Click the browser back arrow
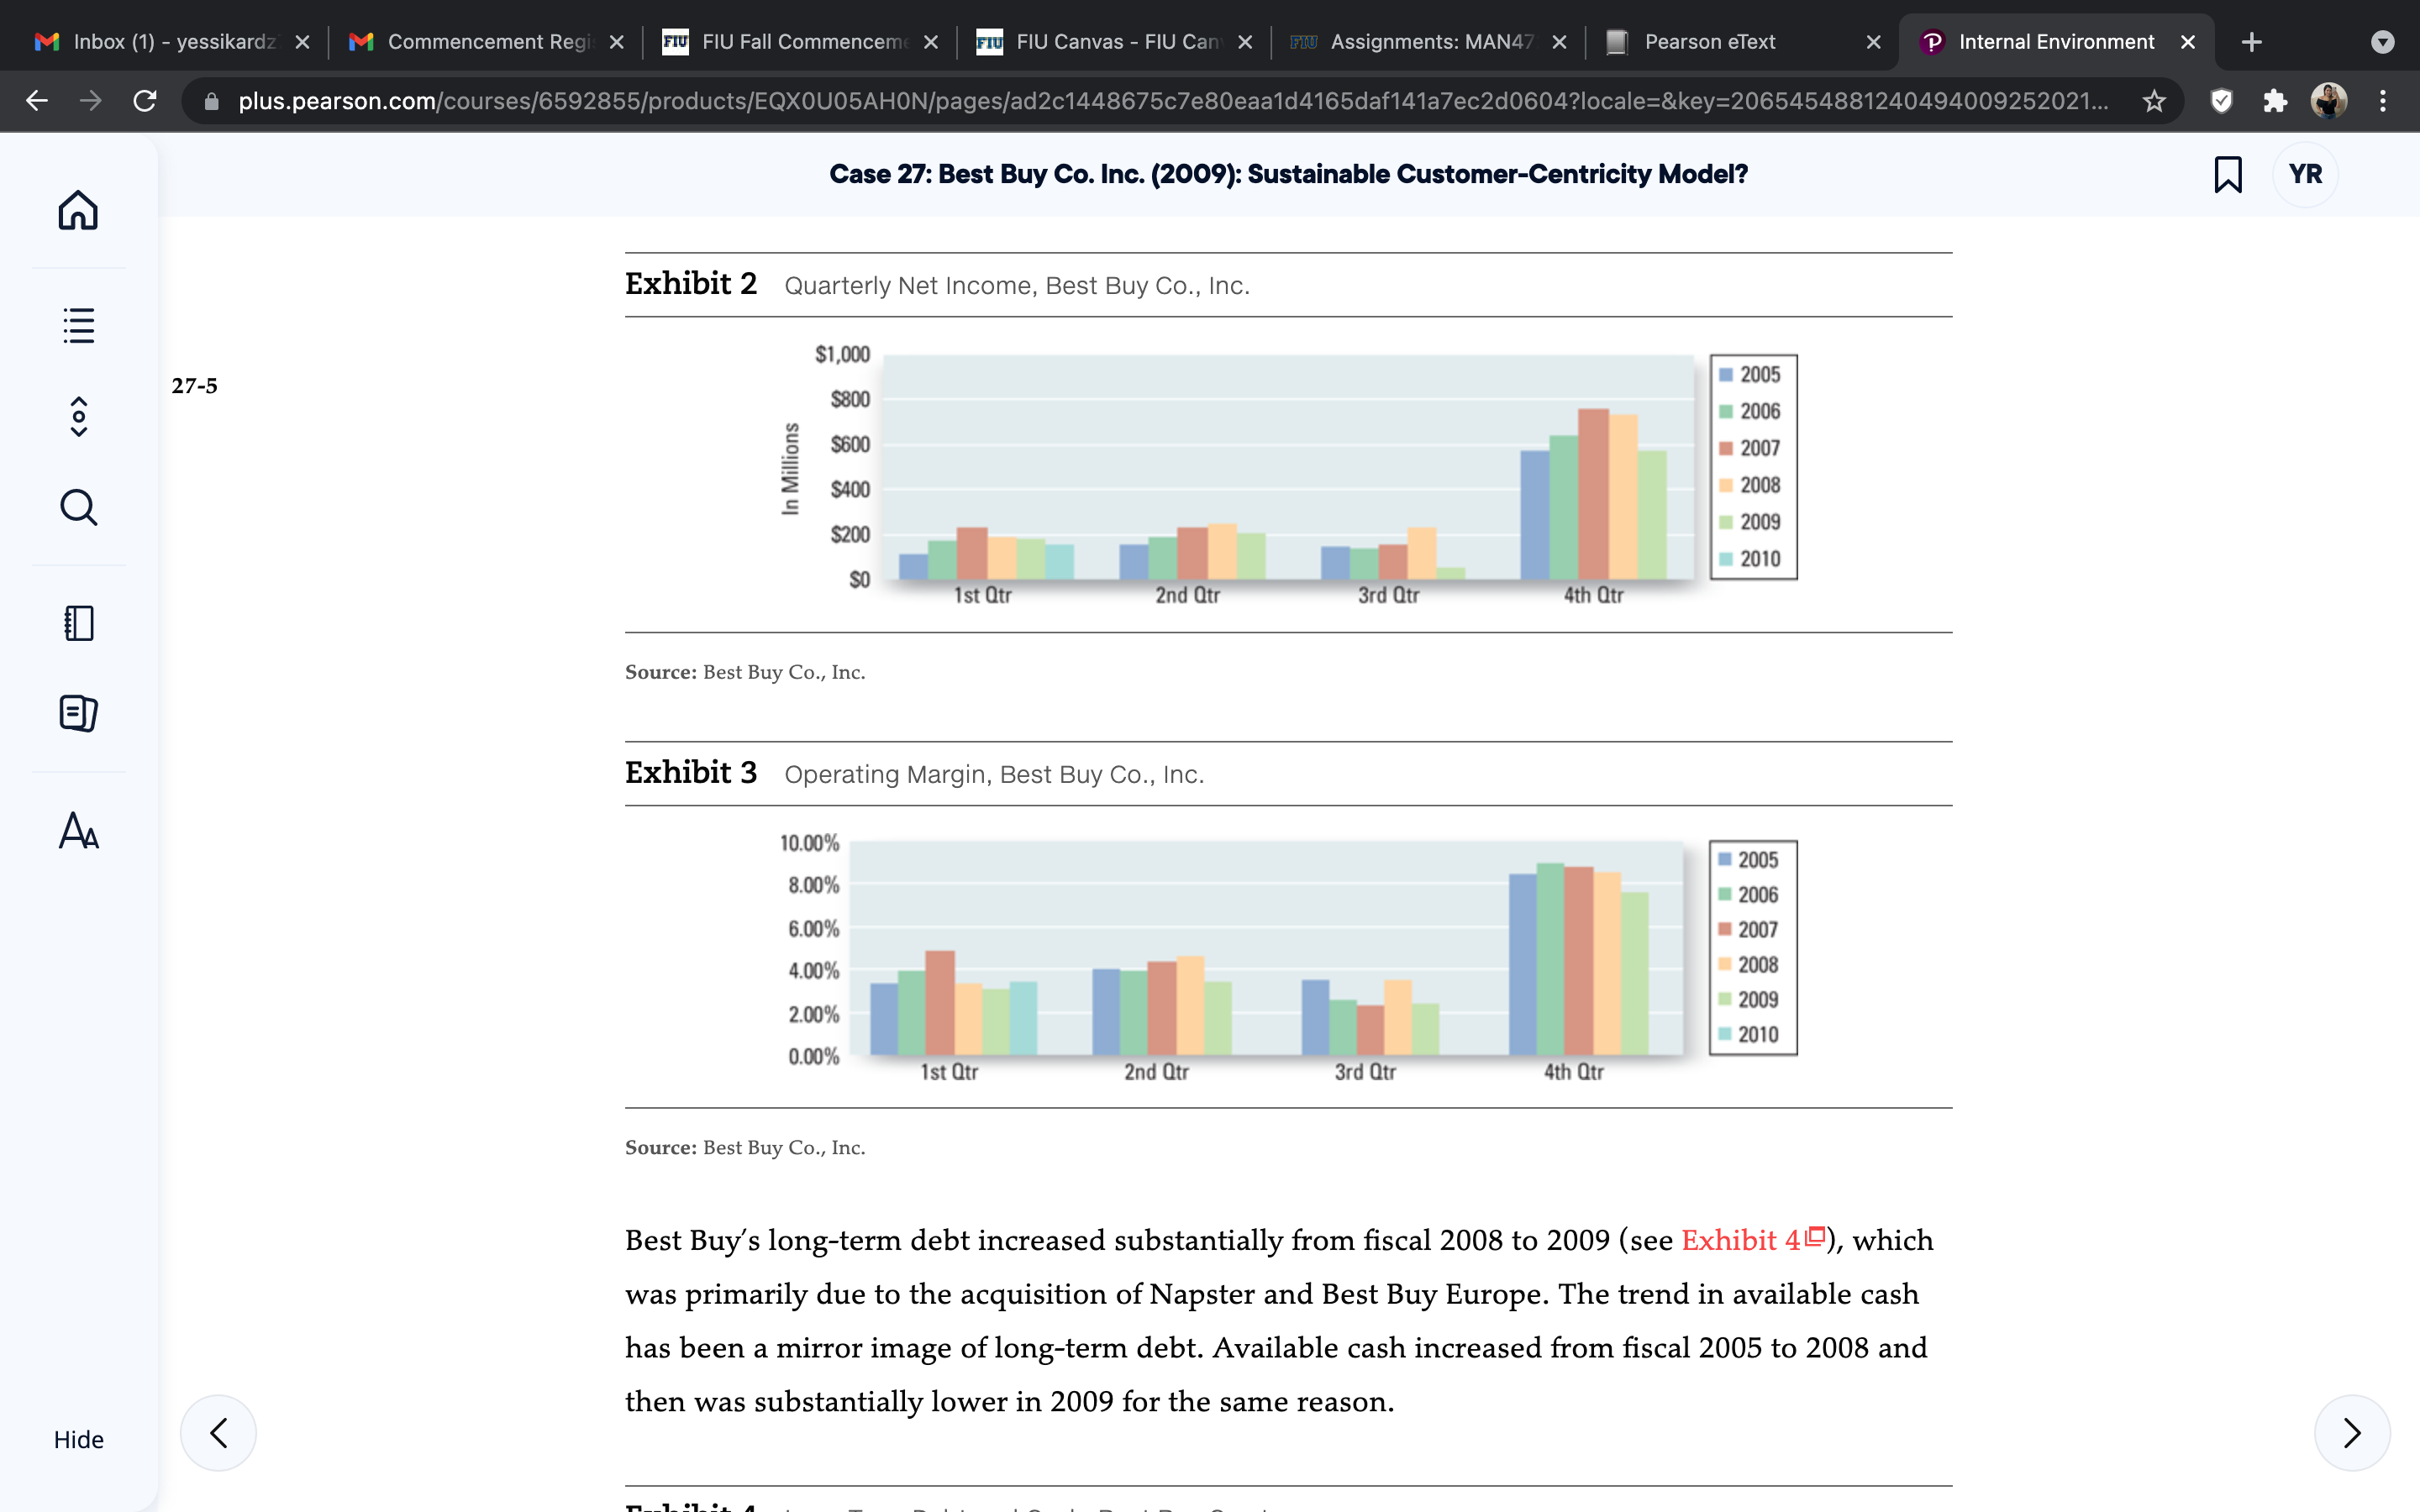 tap(37, 101)
